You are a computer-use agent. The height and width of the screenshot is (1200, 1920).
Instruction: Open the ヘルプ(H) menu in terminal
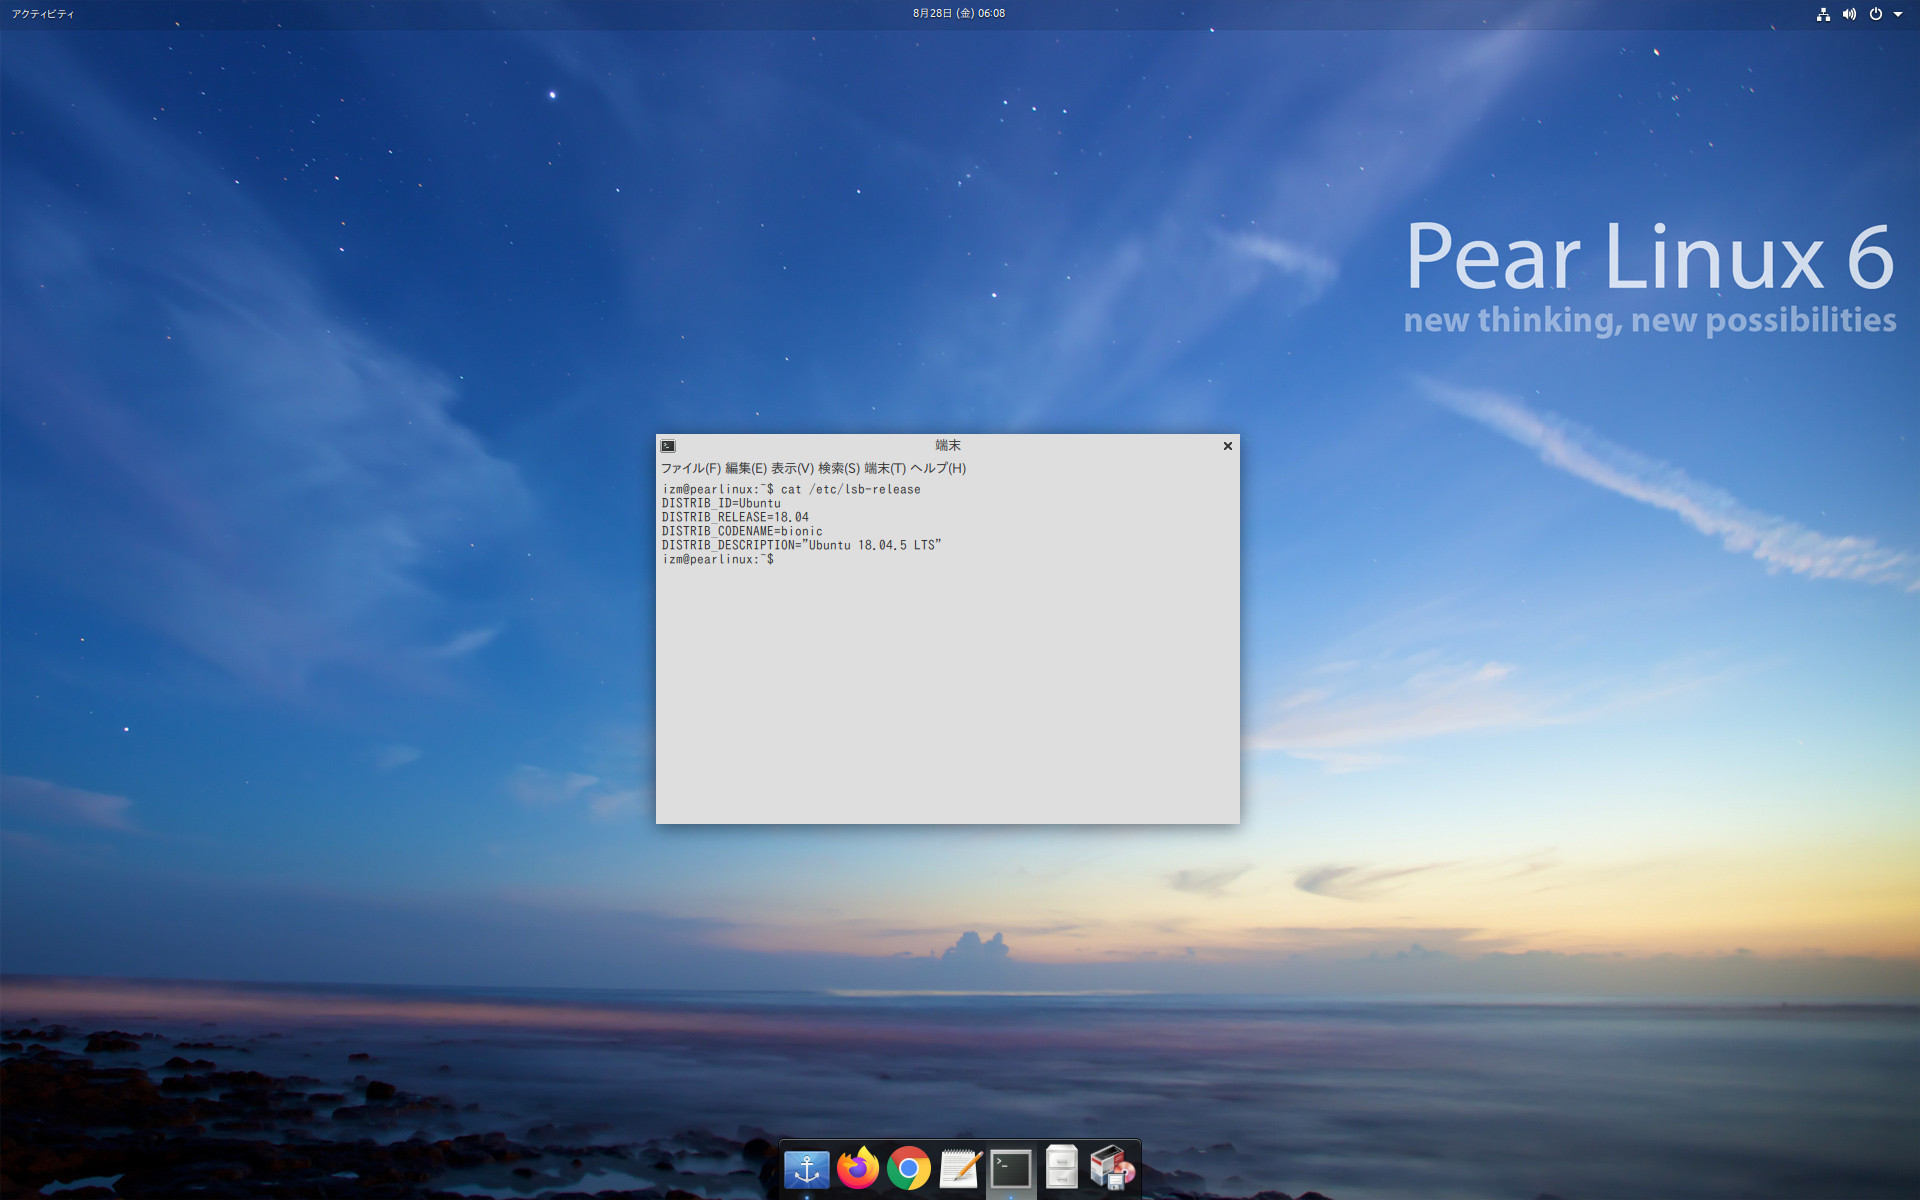(938, 468)
